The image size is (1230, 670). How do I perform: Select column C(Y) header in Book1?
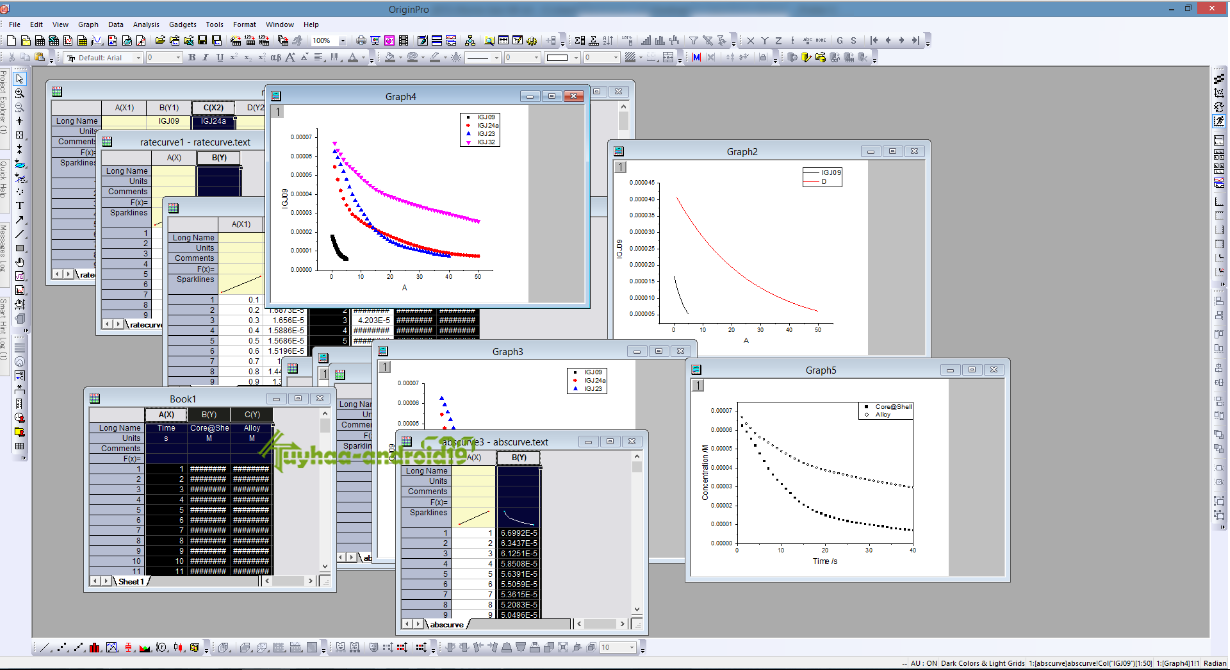(251, 414)
